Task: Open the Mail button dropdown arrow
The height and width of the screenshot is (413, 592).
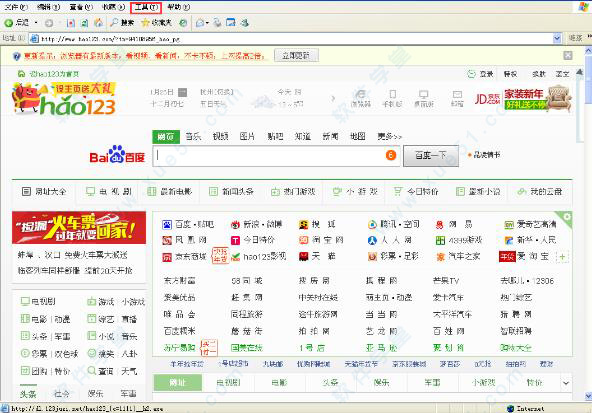Action: tap(207, 23)
